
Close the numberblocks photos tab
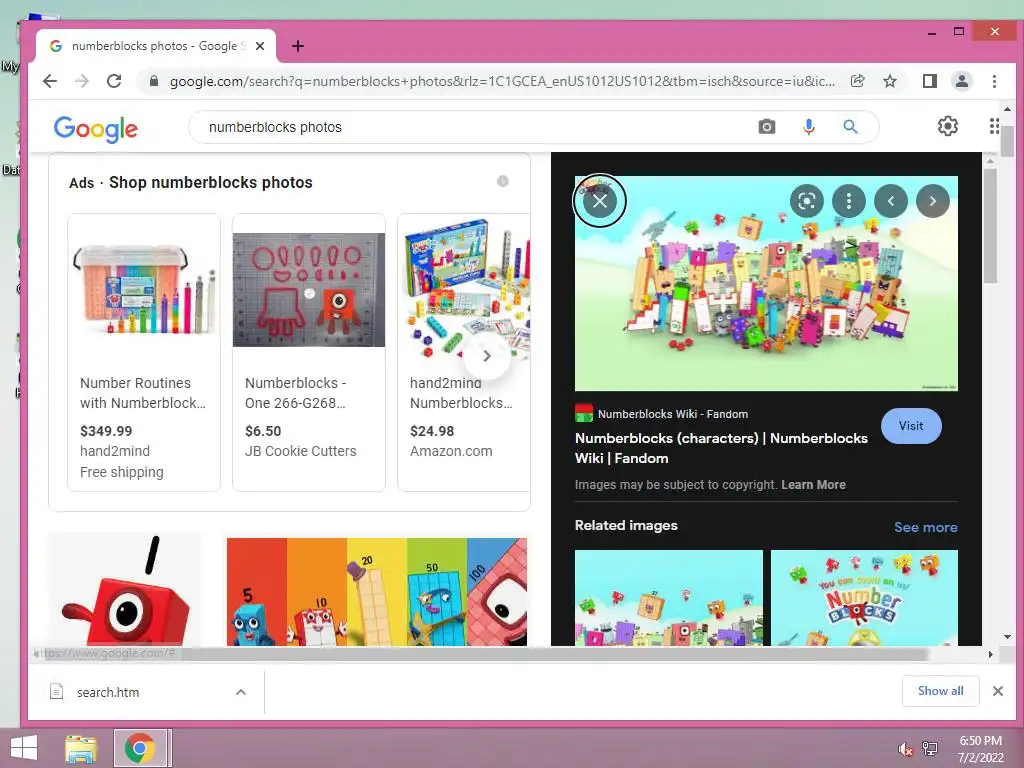click(x=260, y=46)
